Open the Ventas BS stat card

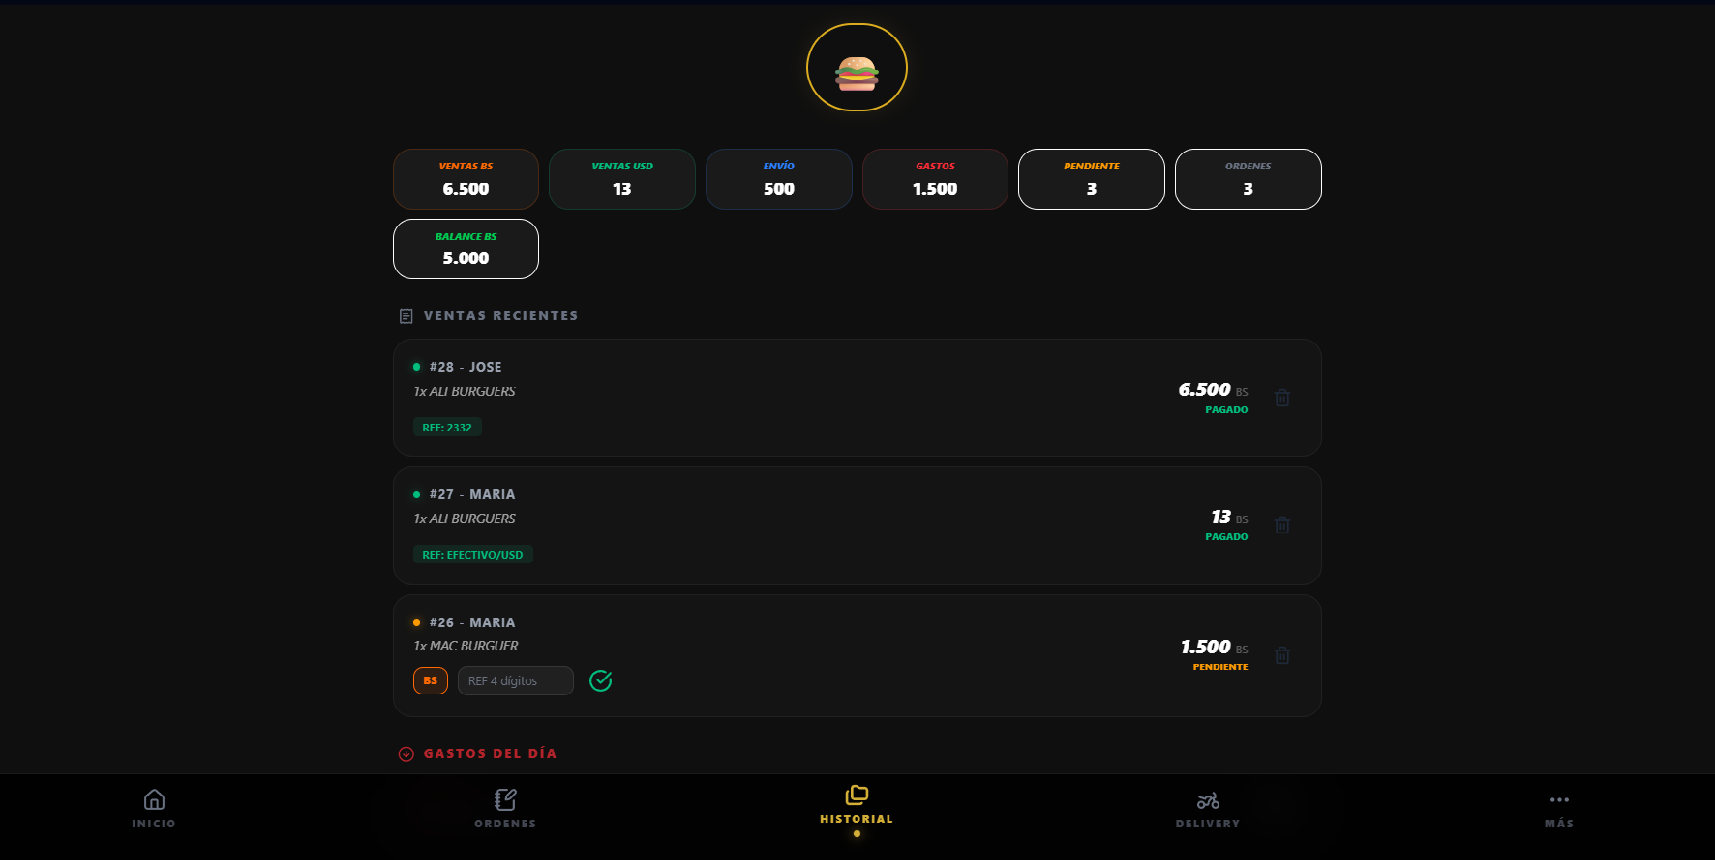point(466,179)
